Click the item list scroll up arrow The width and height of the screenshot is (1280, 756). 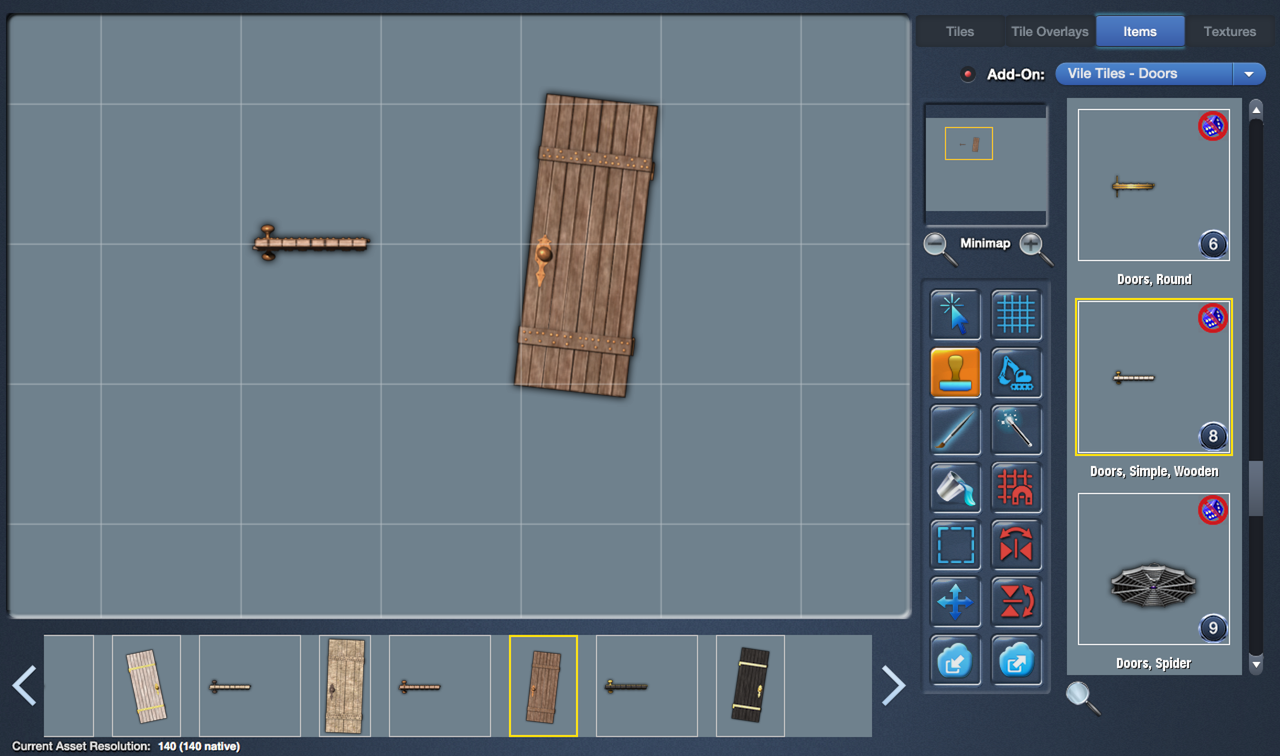tap(1256, 108)
